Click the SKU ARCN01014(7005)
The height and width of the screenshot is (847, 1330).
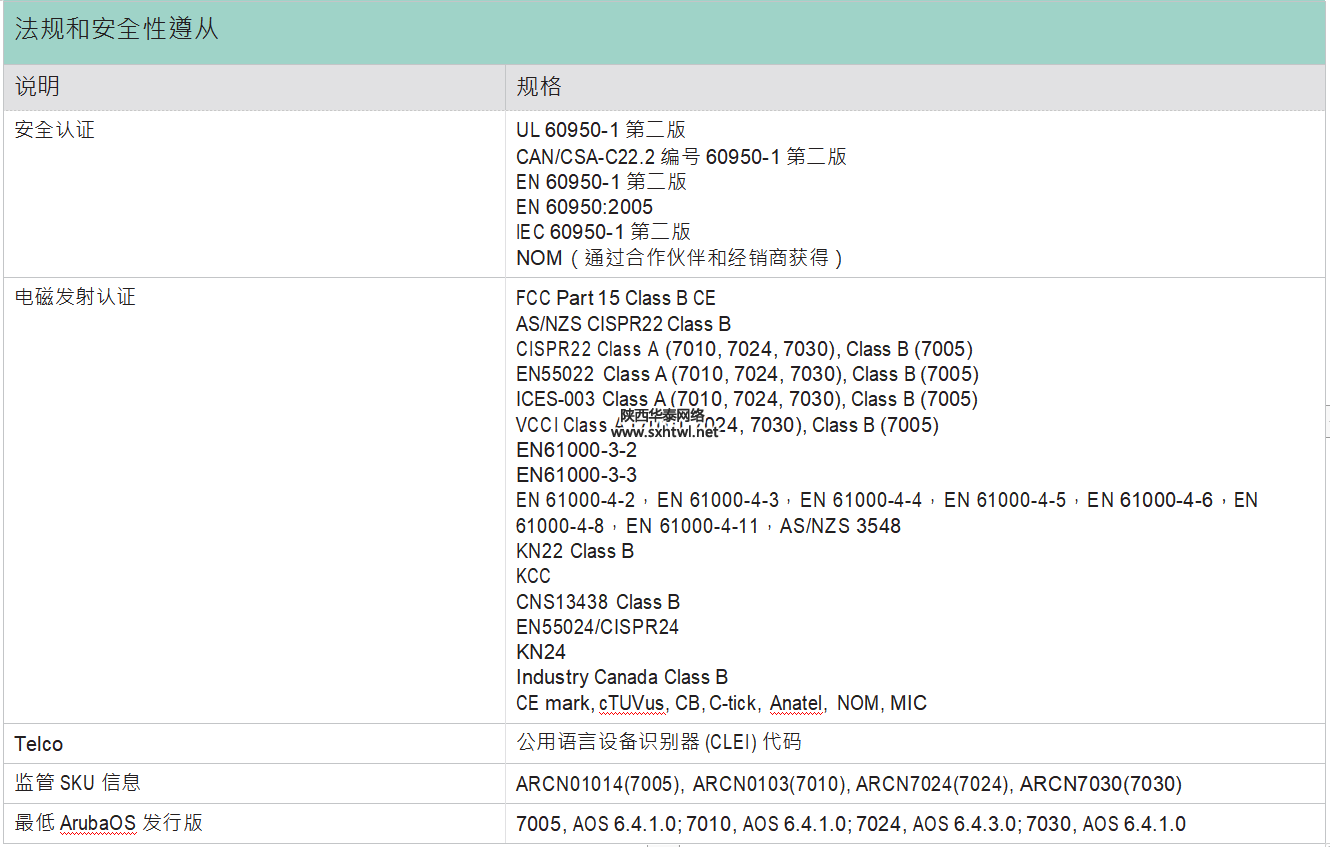(x=599, y=784)
